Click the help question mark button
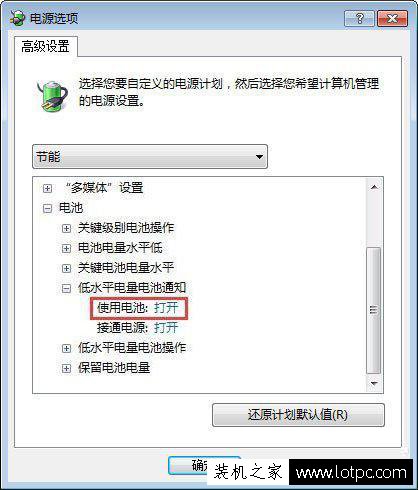Image resolution: width=418 pixels, height=490 pixels. pos(359,18)
